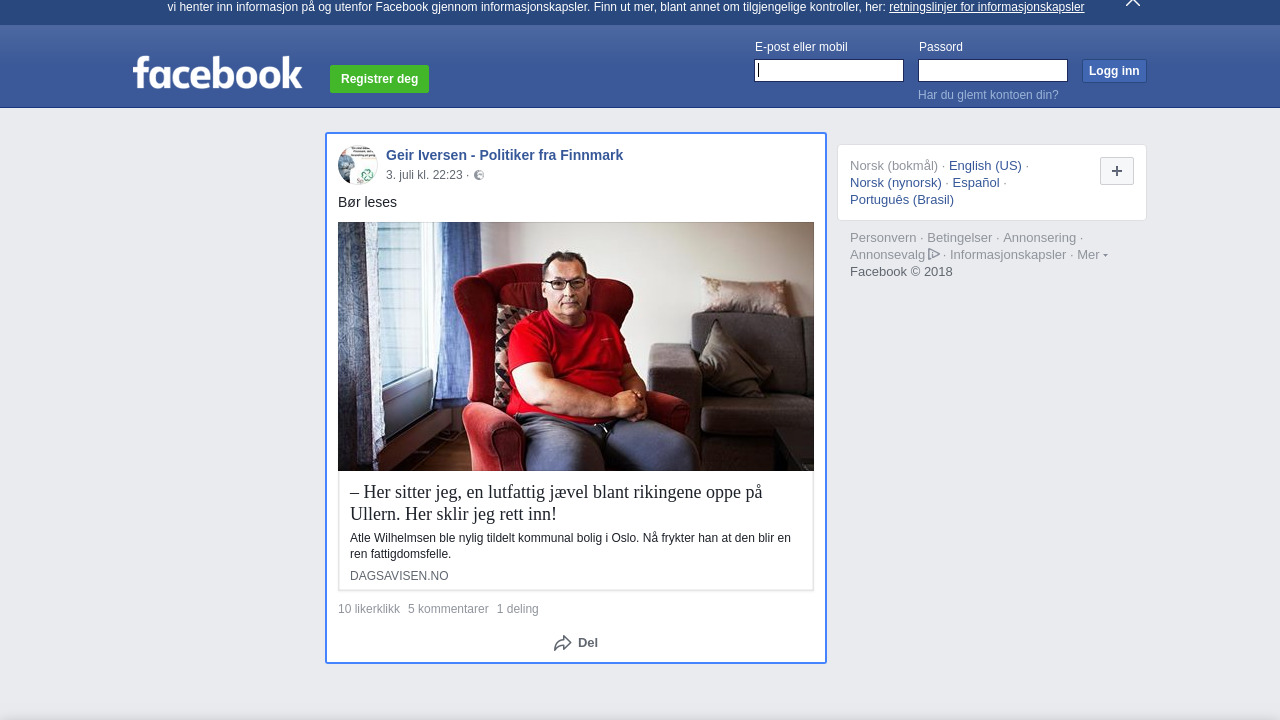Open the article headline 'Her sitter jeg'
This screenshot has height=720, width=1280.
tap(556, 503)
